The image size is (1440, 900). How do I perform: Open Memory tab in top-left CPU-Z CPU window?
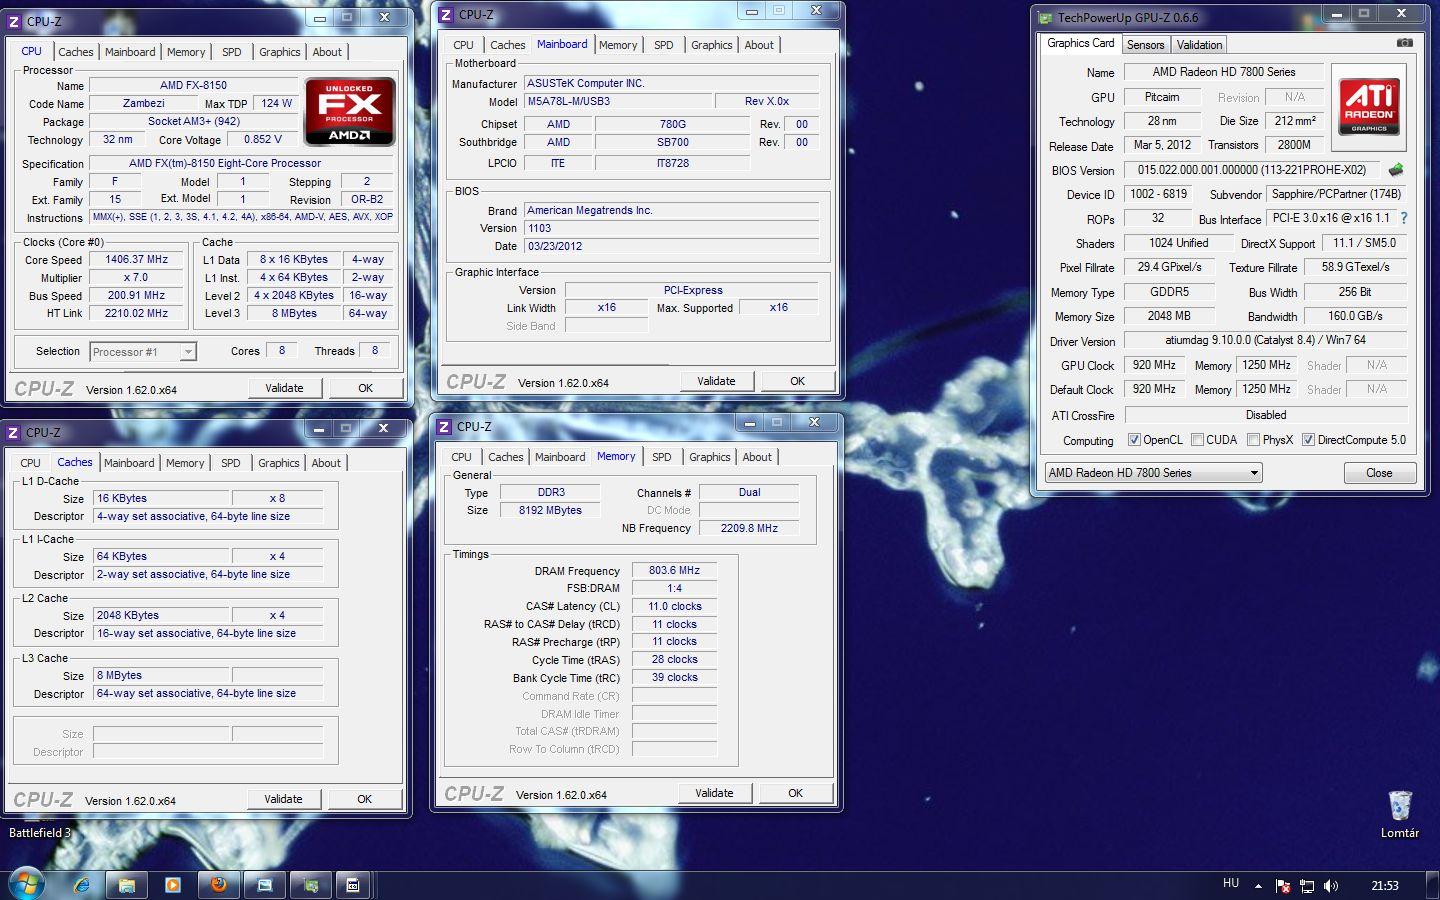[186, 52]
